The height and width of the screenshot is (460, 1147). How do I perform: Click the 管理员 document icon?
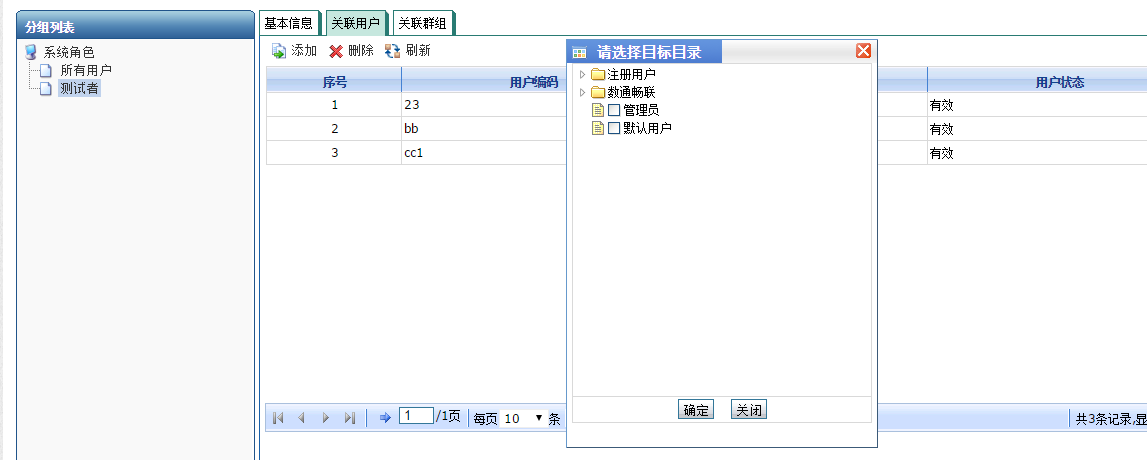tap(597, 110)
